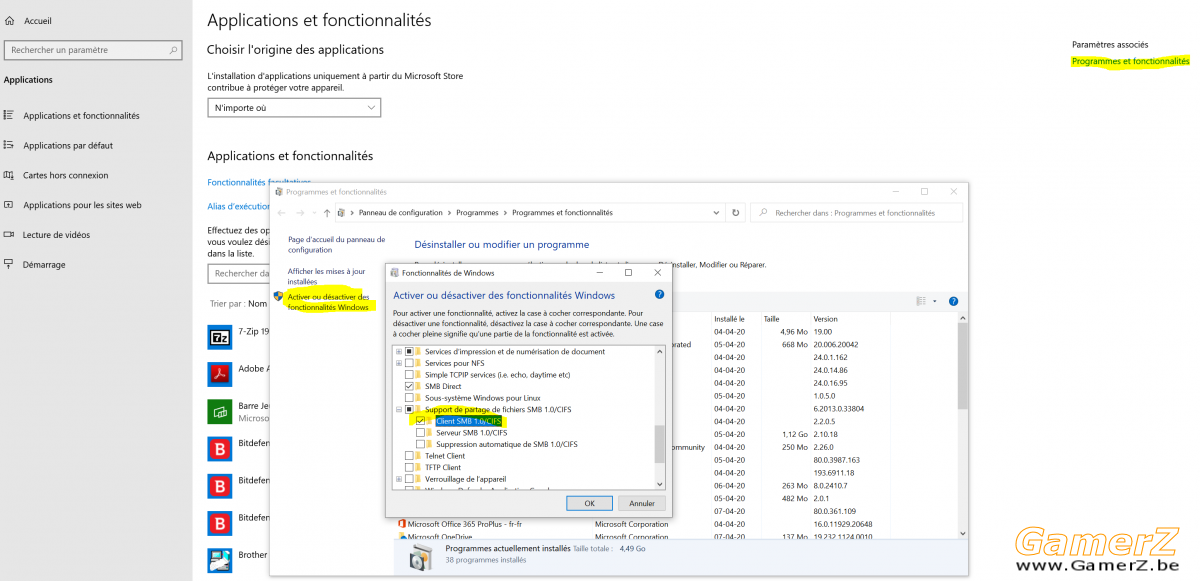
Task: Open the view options dropdown arrow in toolbar
Action: (x=935, y=301)
